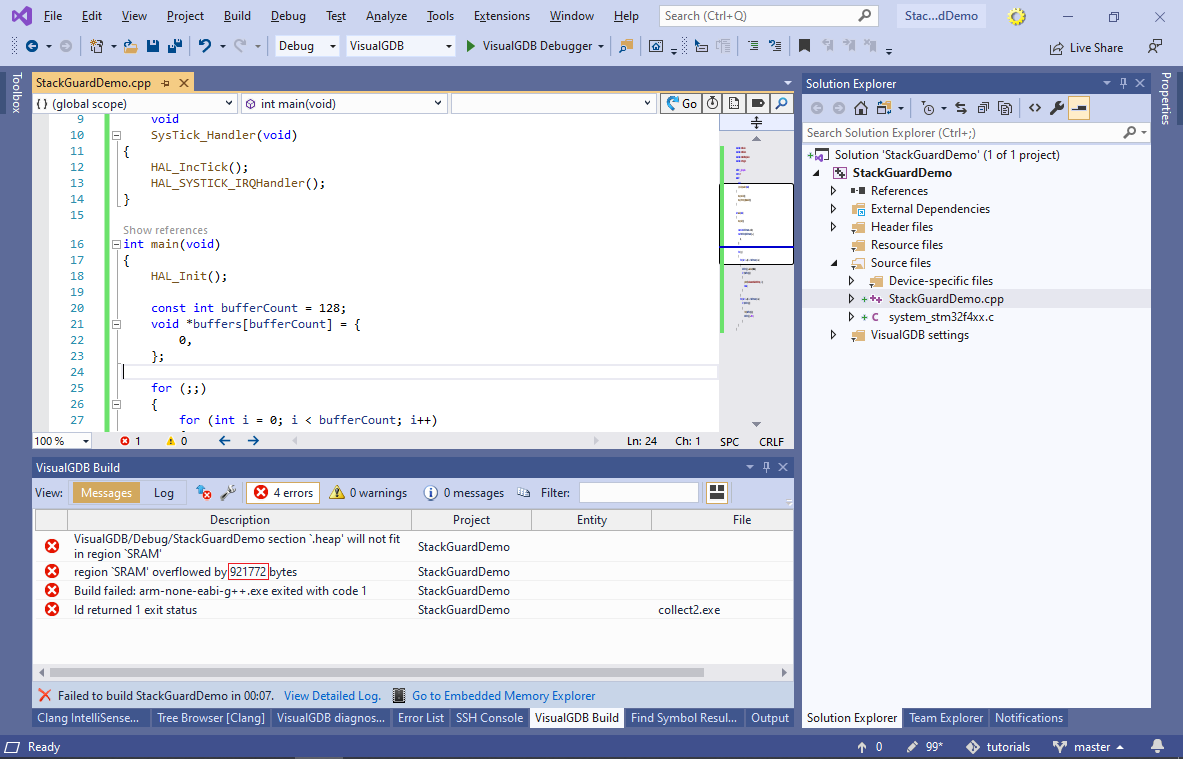Click View Detailed Log link

pos(332,696)
